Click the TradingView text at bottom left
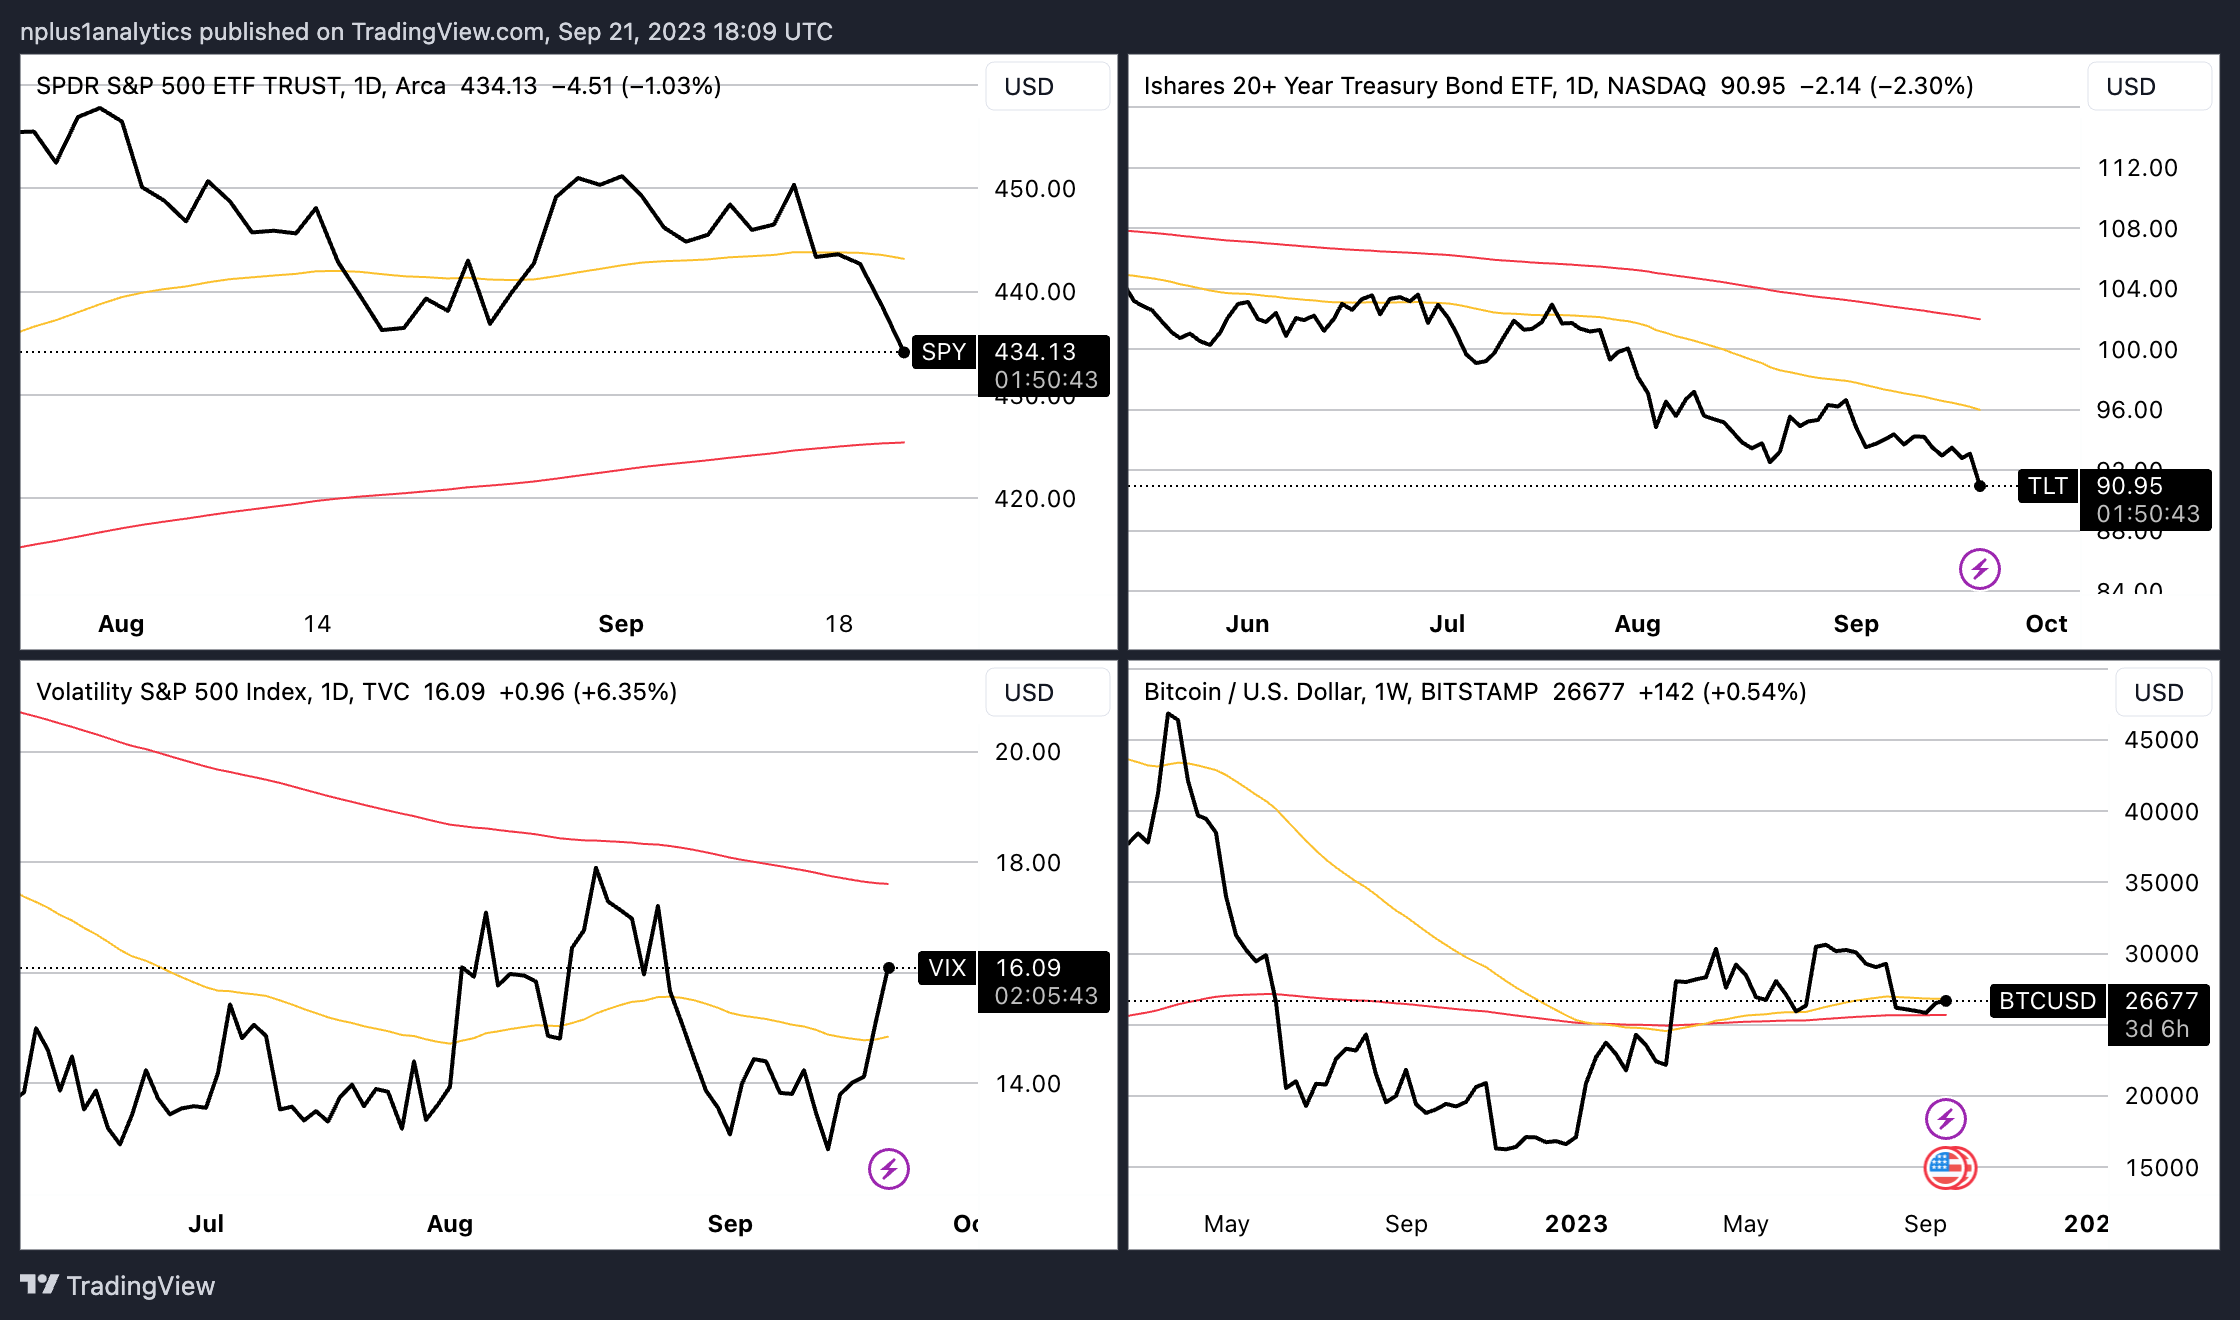 (x=140, y=1286)
